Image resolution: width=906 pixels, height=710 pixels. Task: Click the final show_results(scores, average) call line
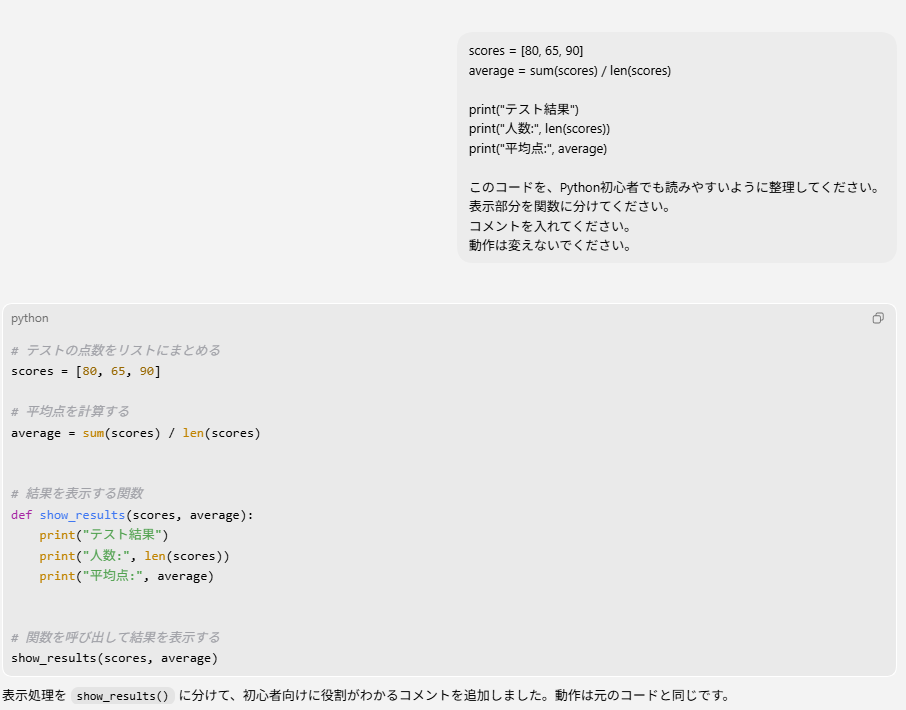pos(114,658)
